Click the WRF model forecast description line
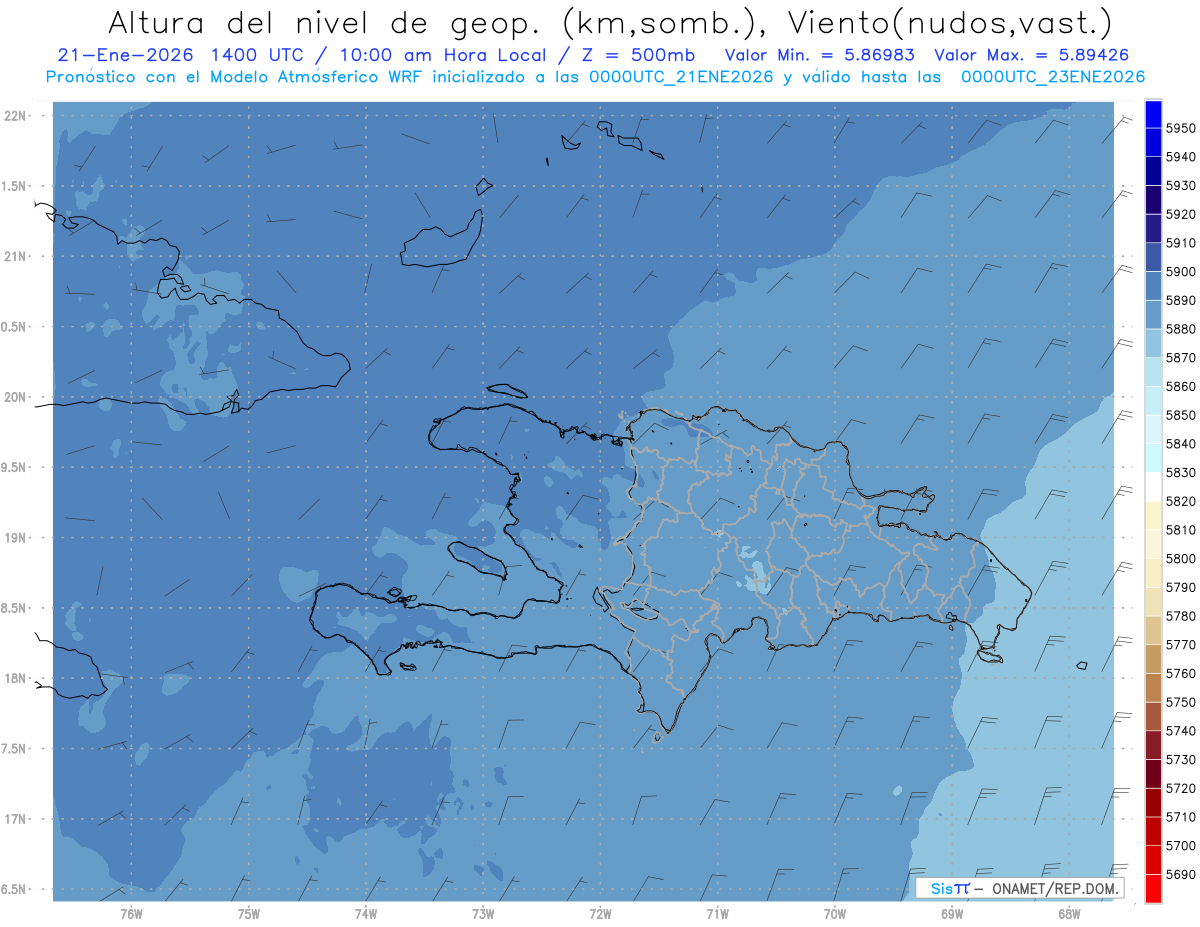The width and height of the screenshot is (1200, 927). pos(595,76)
